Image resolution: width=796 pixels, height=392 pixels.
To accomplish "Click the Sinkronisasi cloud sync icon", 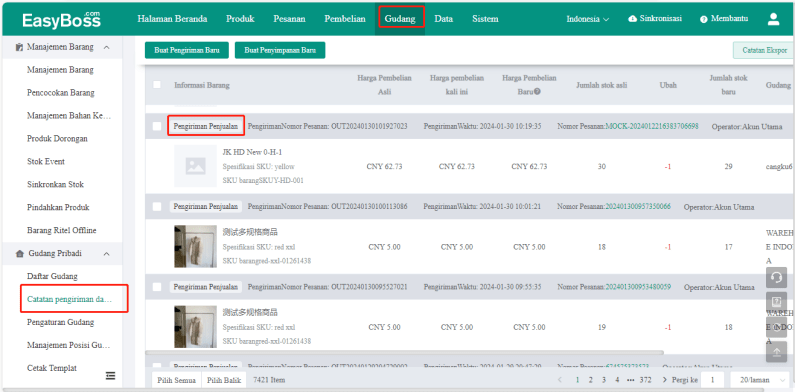I will (x=632, y=19).
